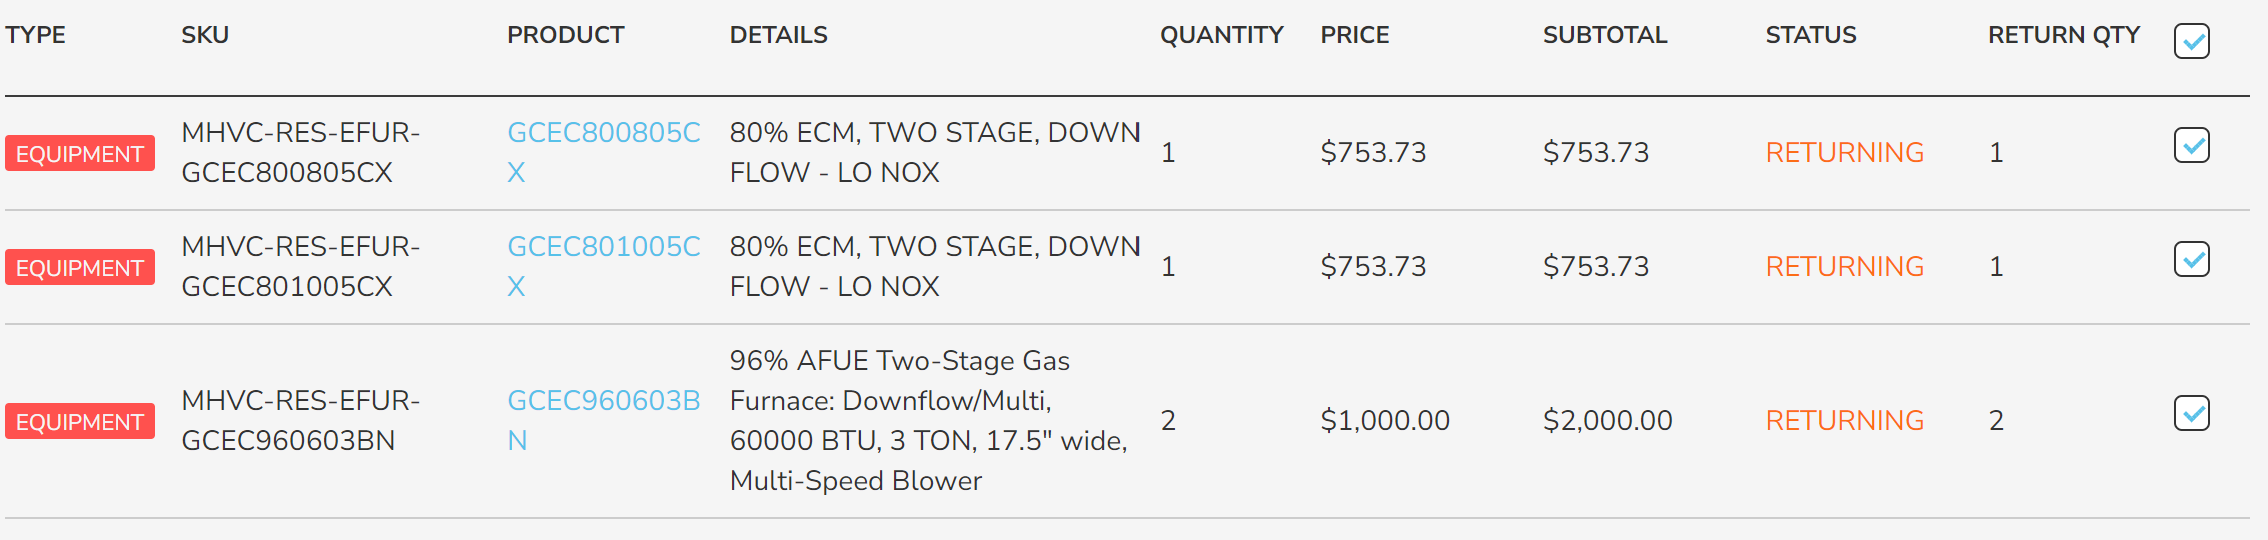This screenshot has height=540, width=2268.
Task: Open the GCEC800805CX product link
Action: (x=604, y=152)
